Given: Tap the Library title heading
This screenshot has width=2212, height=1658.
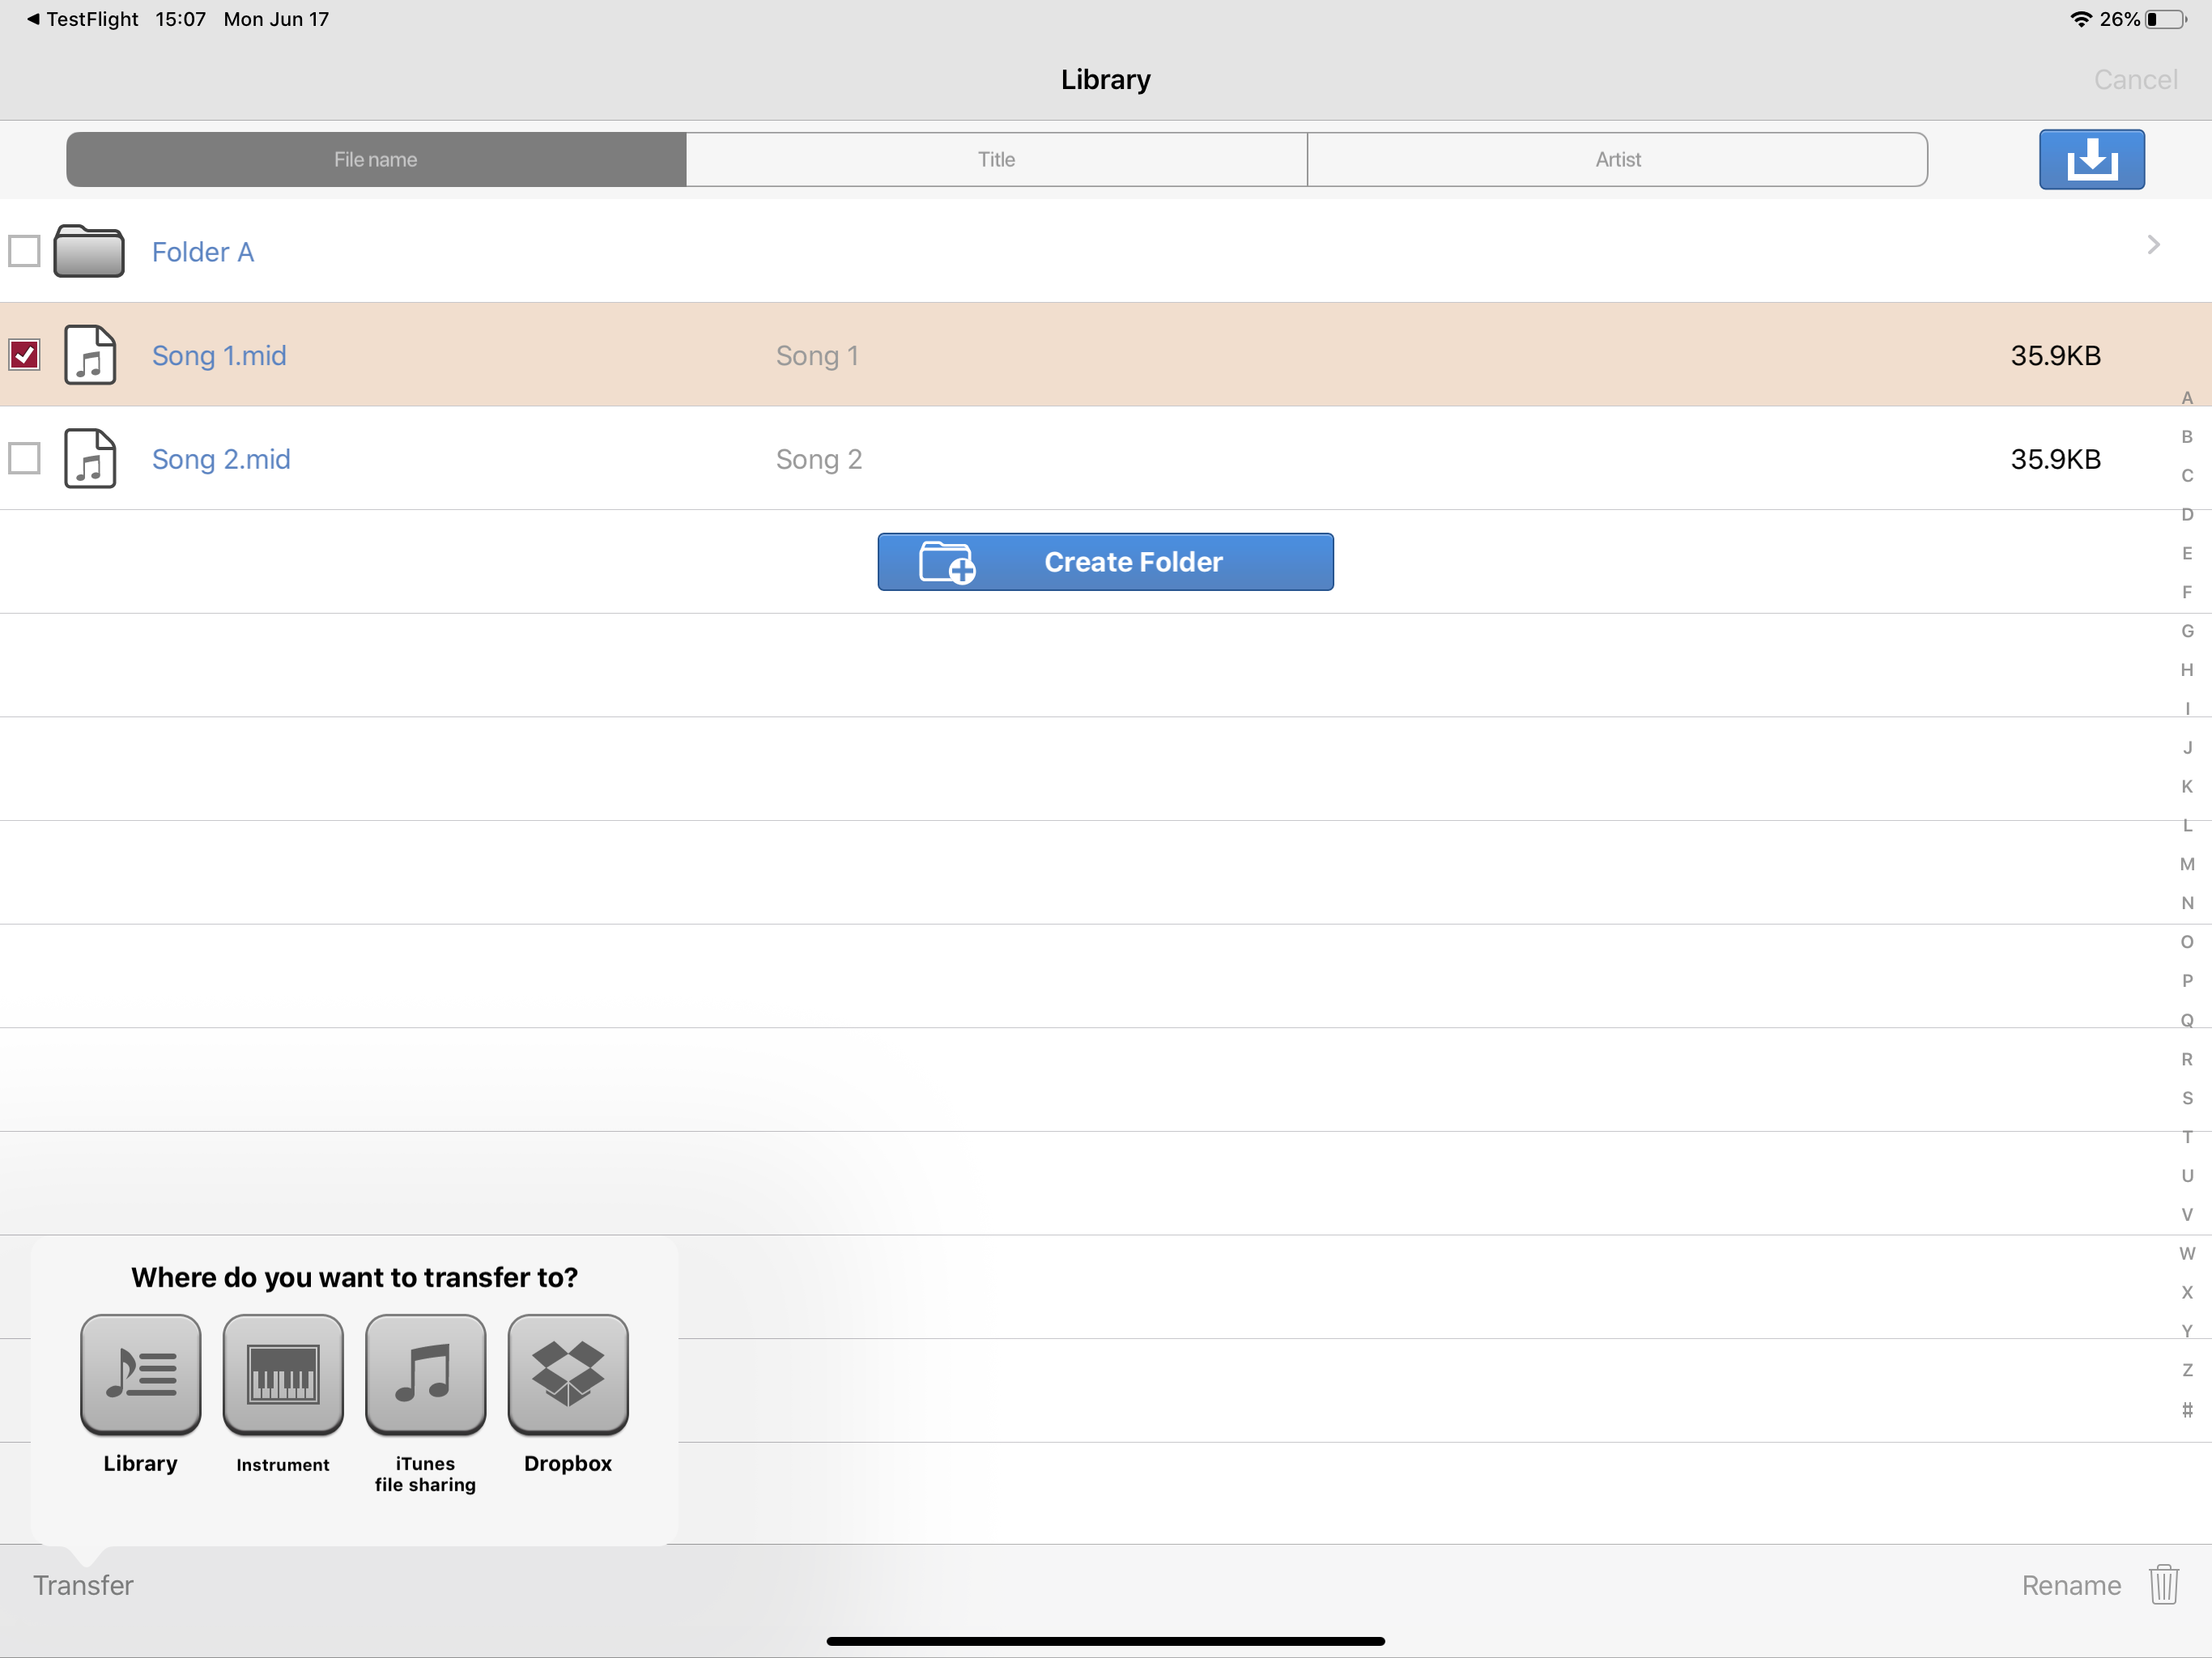Looking at the screenshot, I should [x=1105, y=80].
